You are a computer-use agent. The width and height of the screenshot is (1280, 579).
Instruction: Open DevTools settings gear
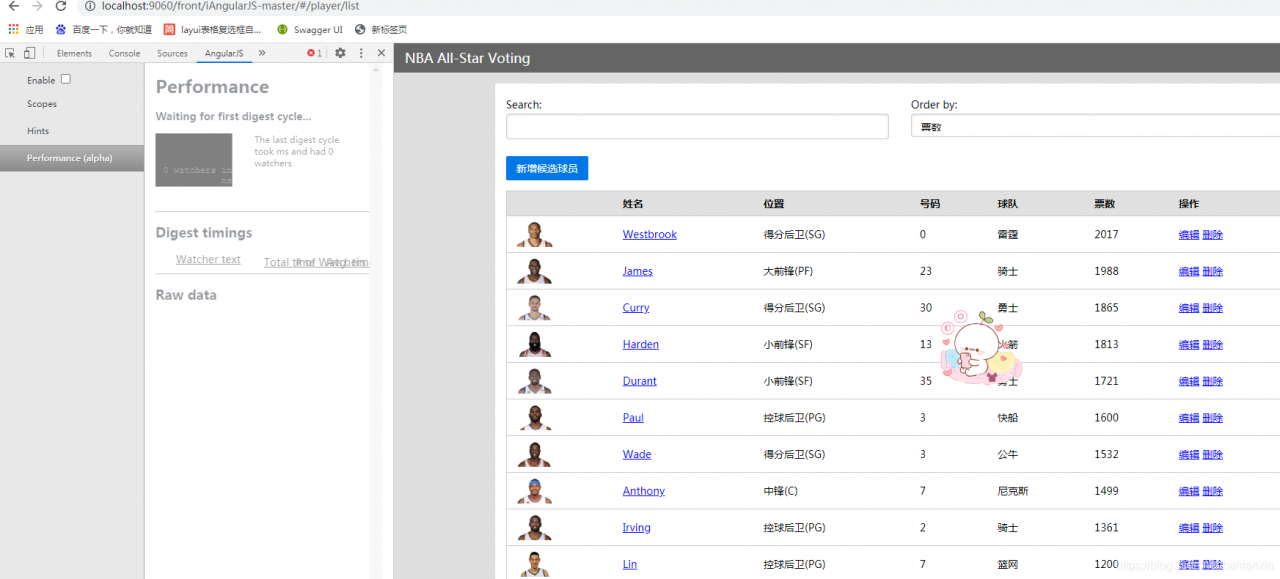coord(340,53)
